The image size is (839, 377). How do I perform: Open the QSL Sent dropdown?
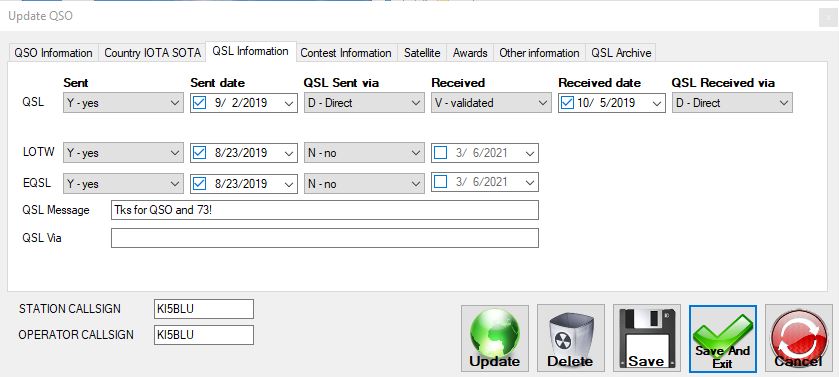point(123,103)
